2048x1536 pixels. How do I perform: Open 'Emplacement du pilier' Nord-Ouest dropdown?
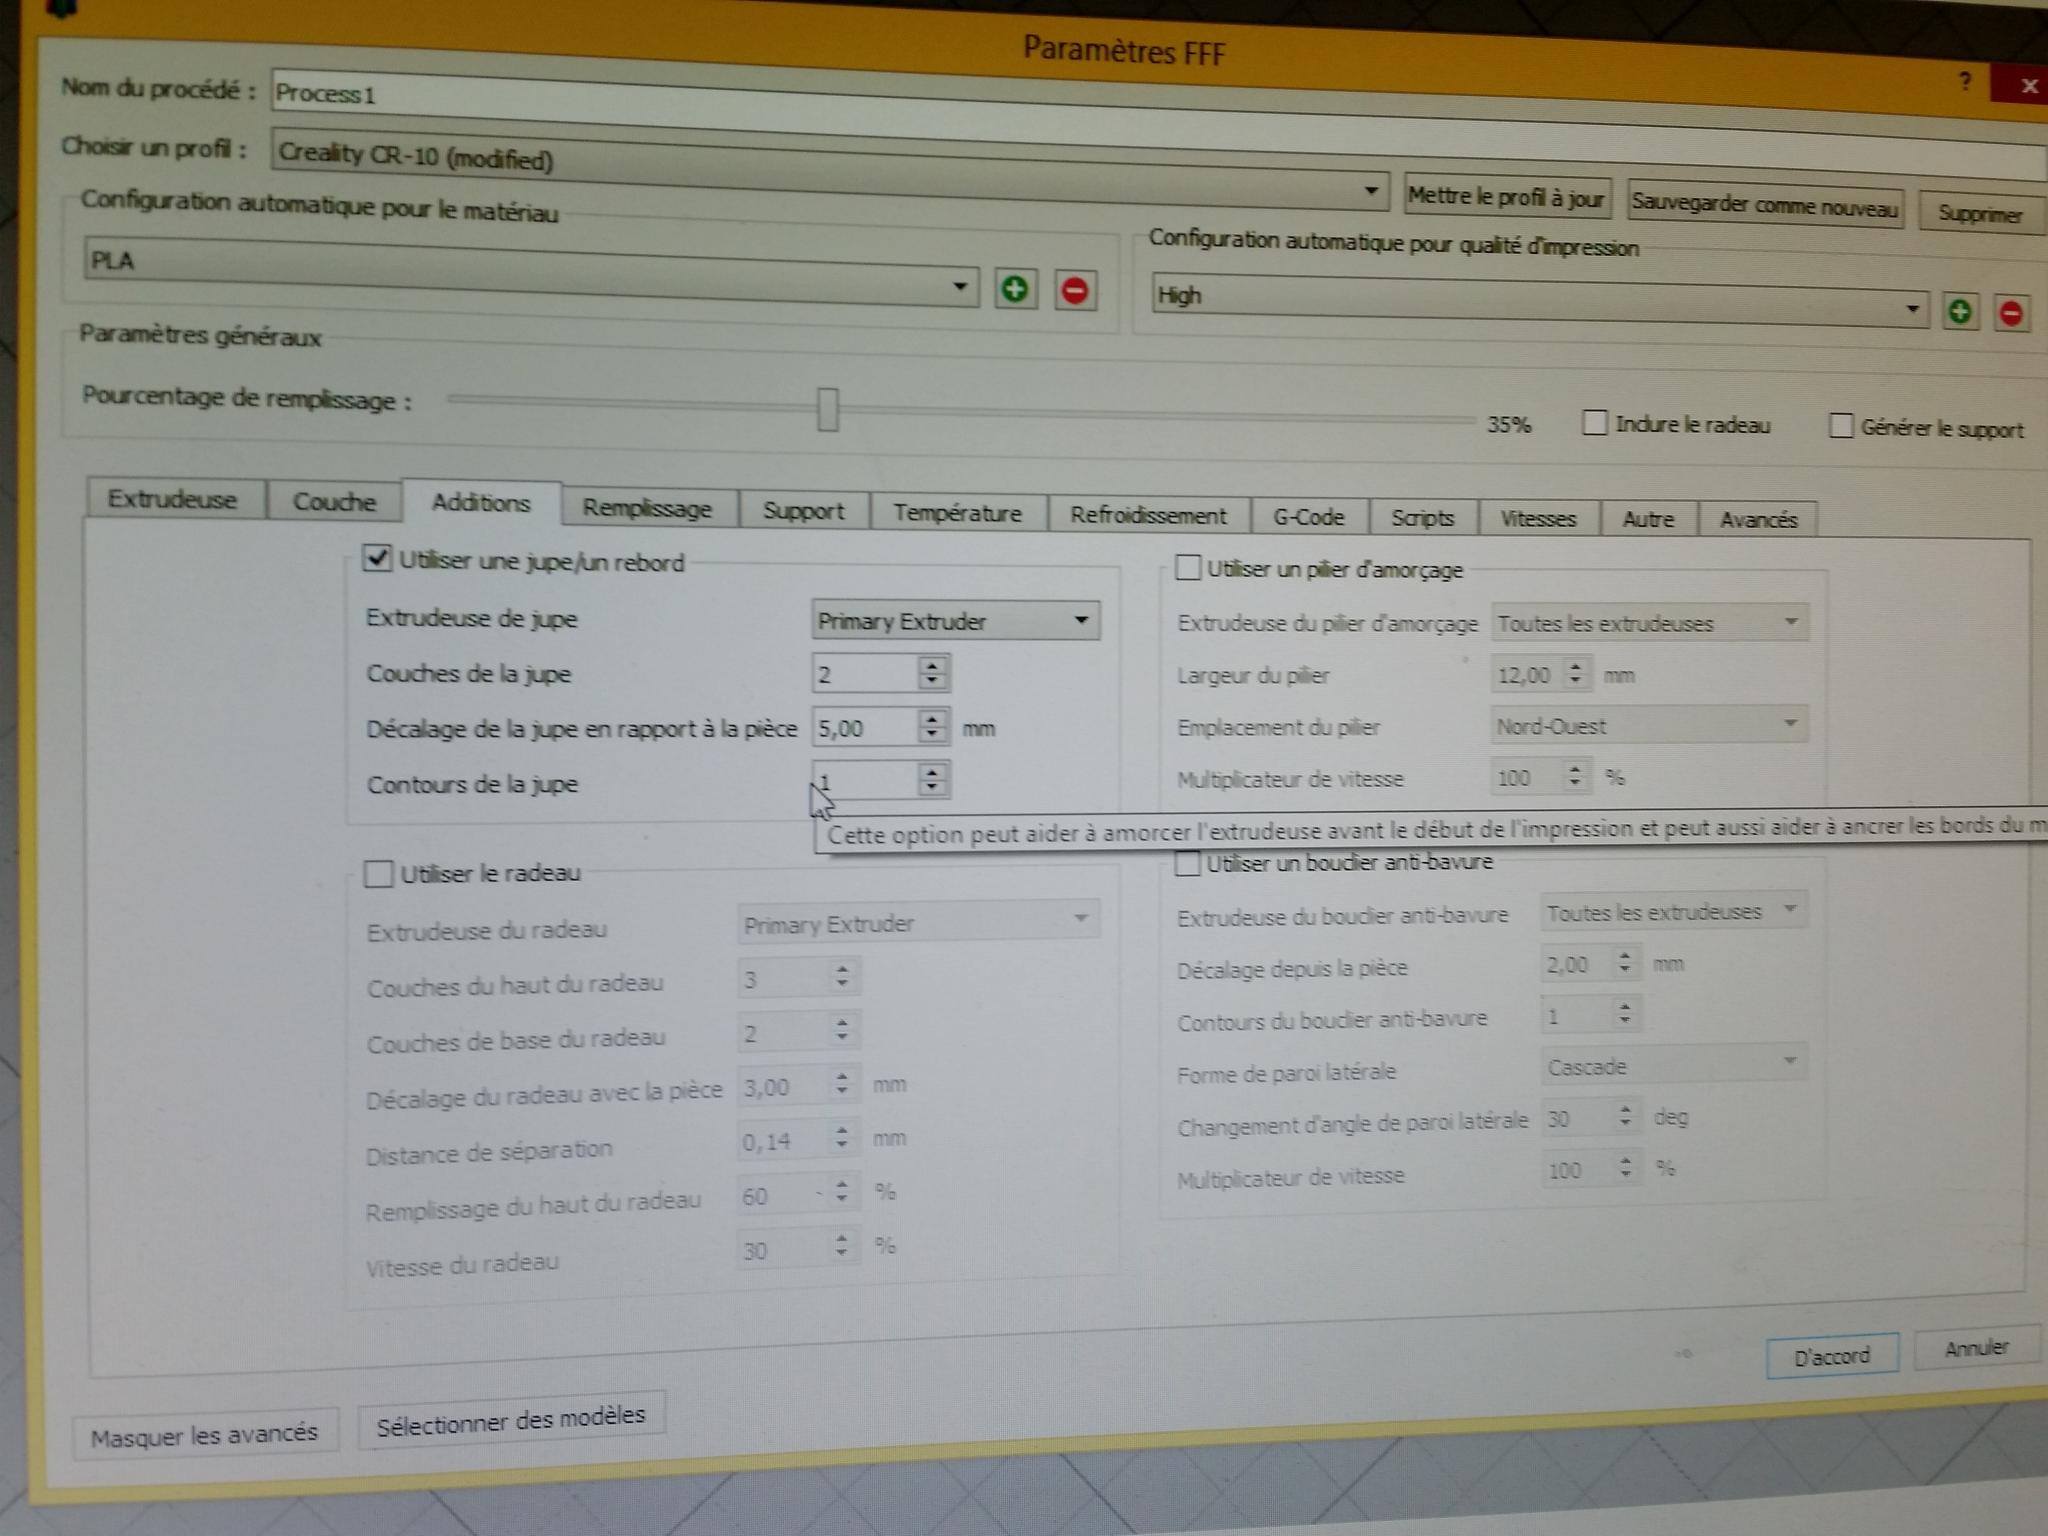coord(1648,724)
